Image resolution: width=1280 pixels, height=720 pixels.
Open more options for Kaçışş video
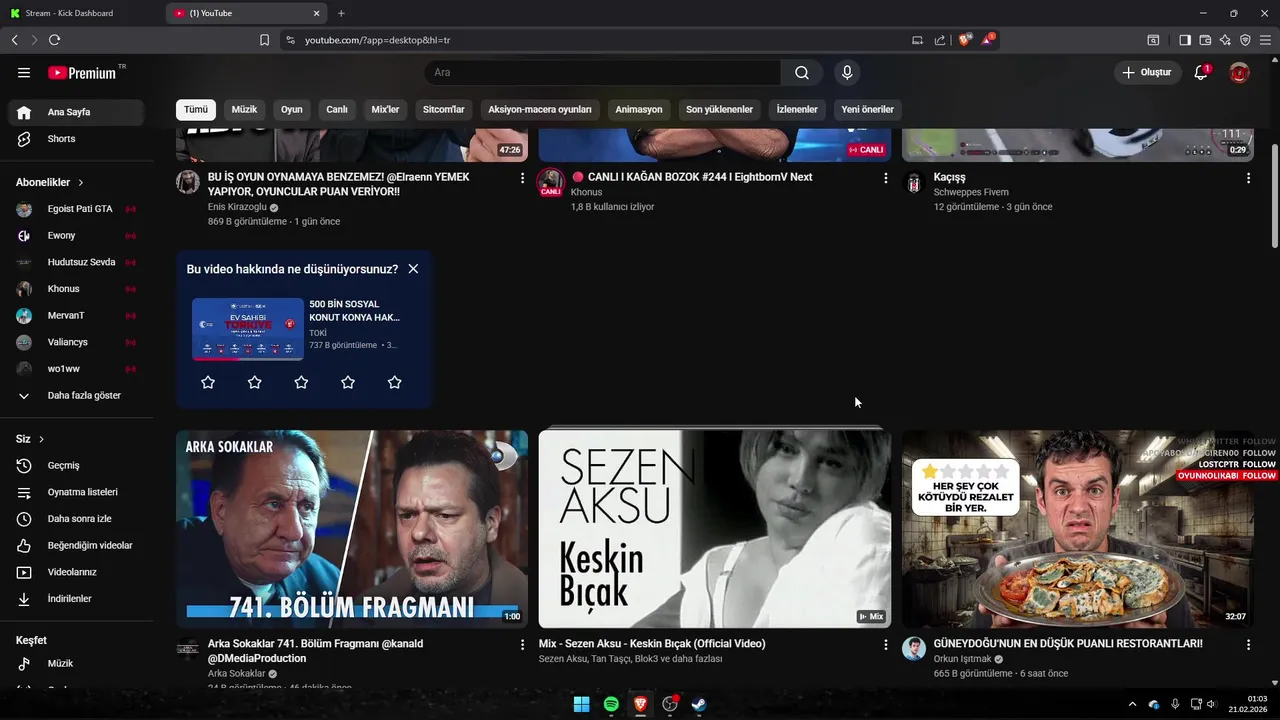(x=1248, y=178)
